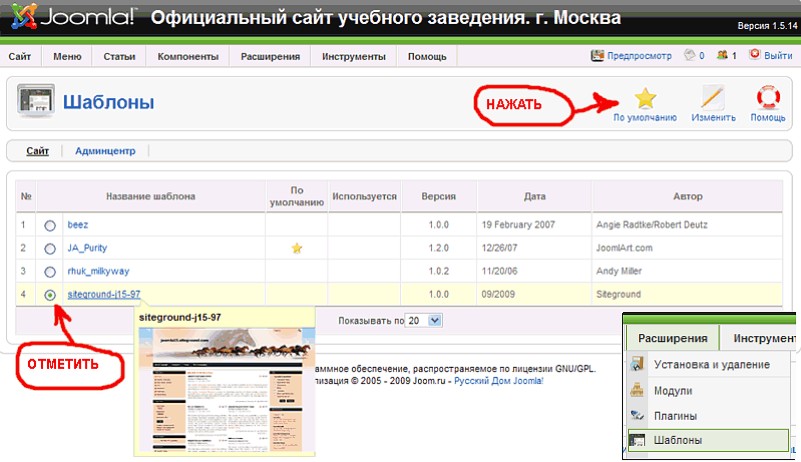Click the Предпросмотр link
The image size is (801, 462).
[x=639, y=55]
